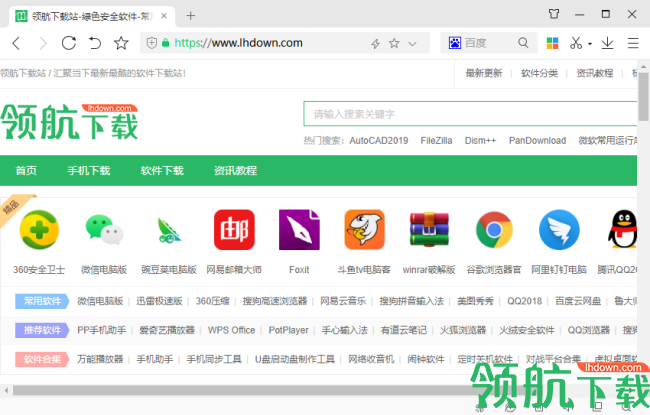The height and width of the screenshot is (415, 650).
Task: Click the 推荐软件 purple category tag
Action: [x=43, y=330]
